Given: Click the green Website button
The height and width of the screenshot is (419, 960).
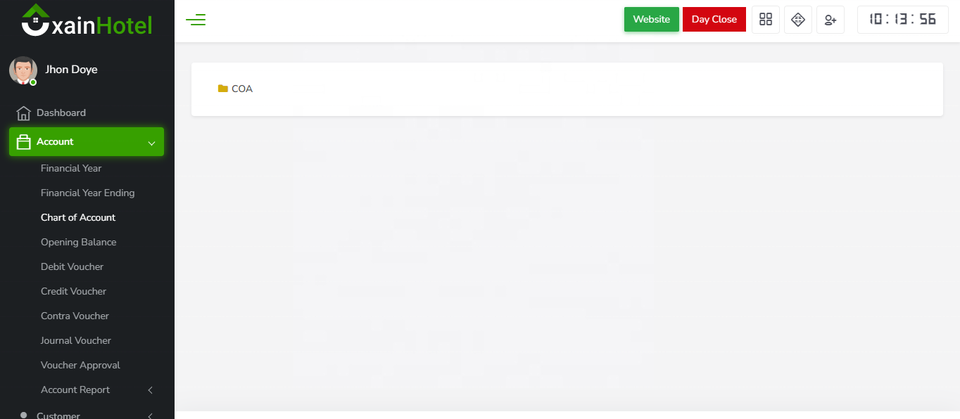Looking at the screenshot, I should coord(651,20).
